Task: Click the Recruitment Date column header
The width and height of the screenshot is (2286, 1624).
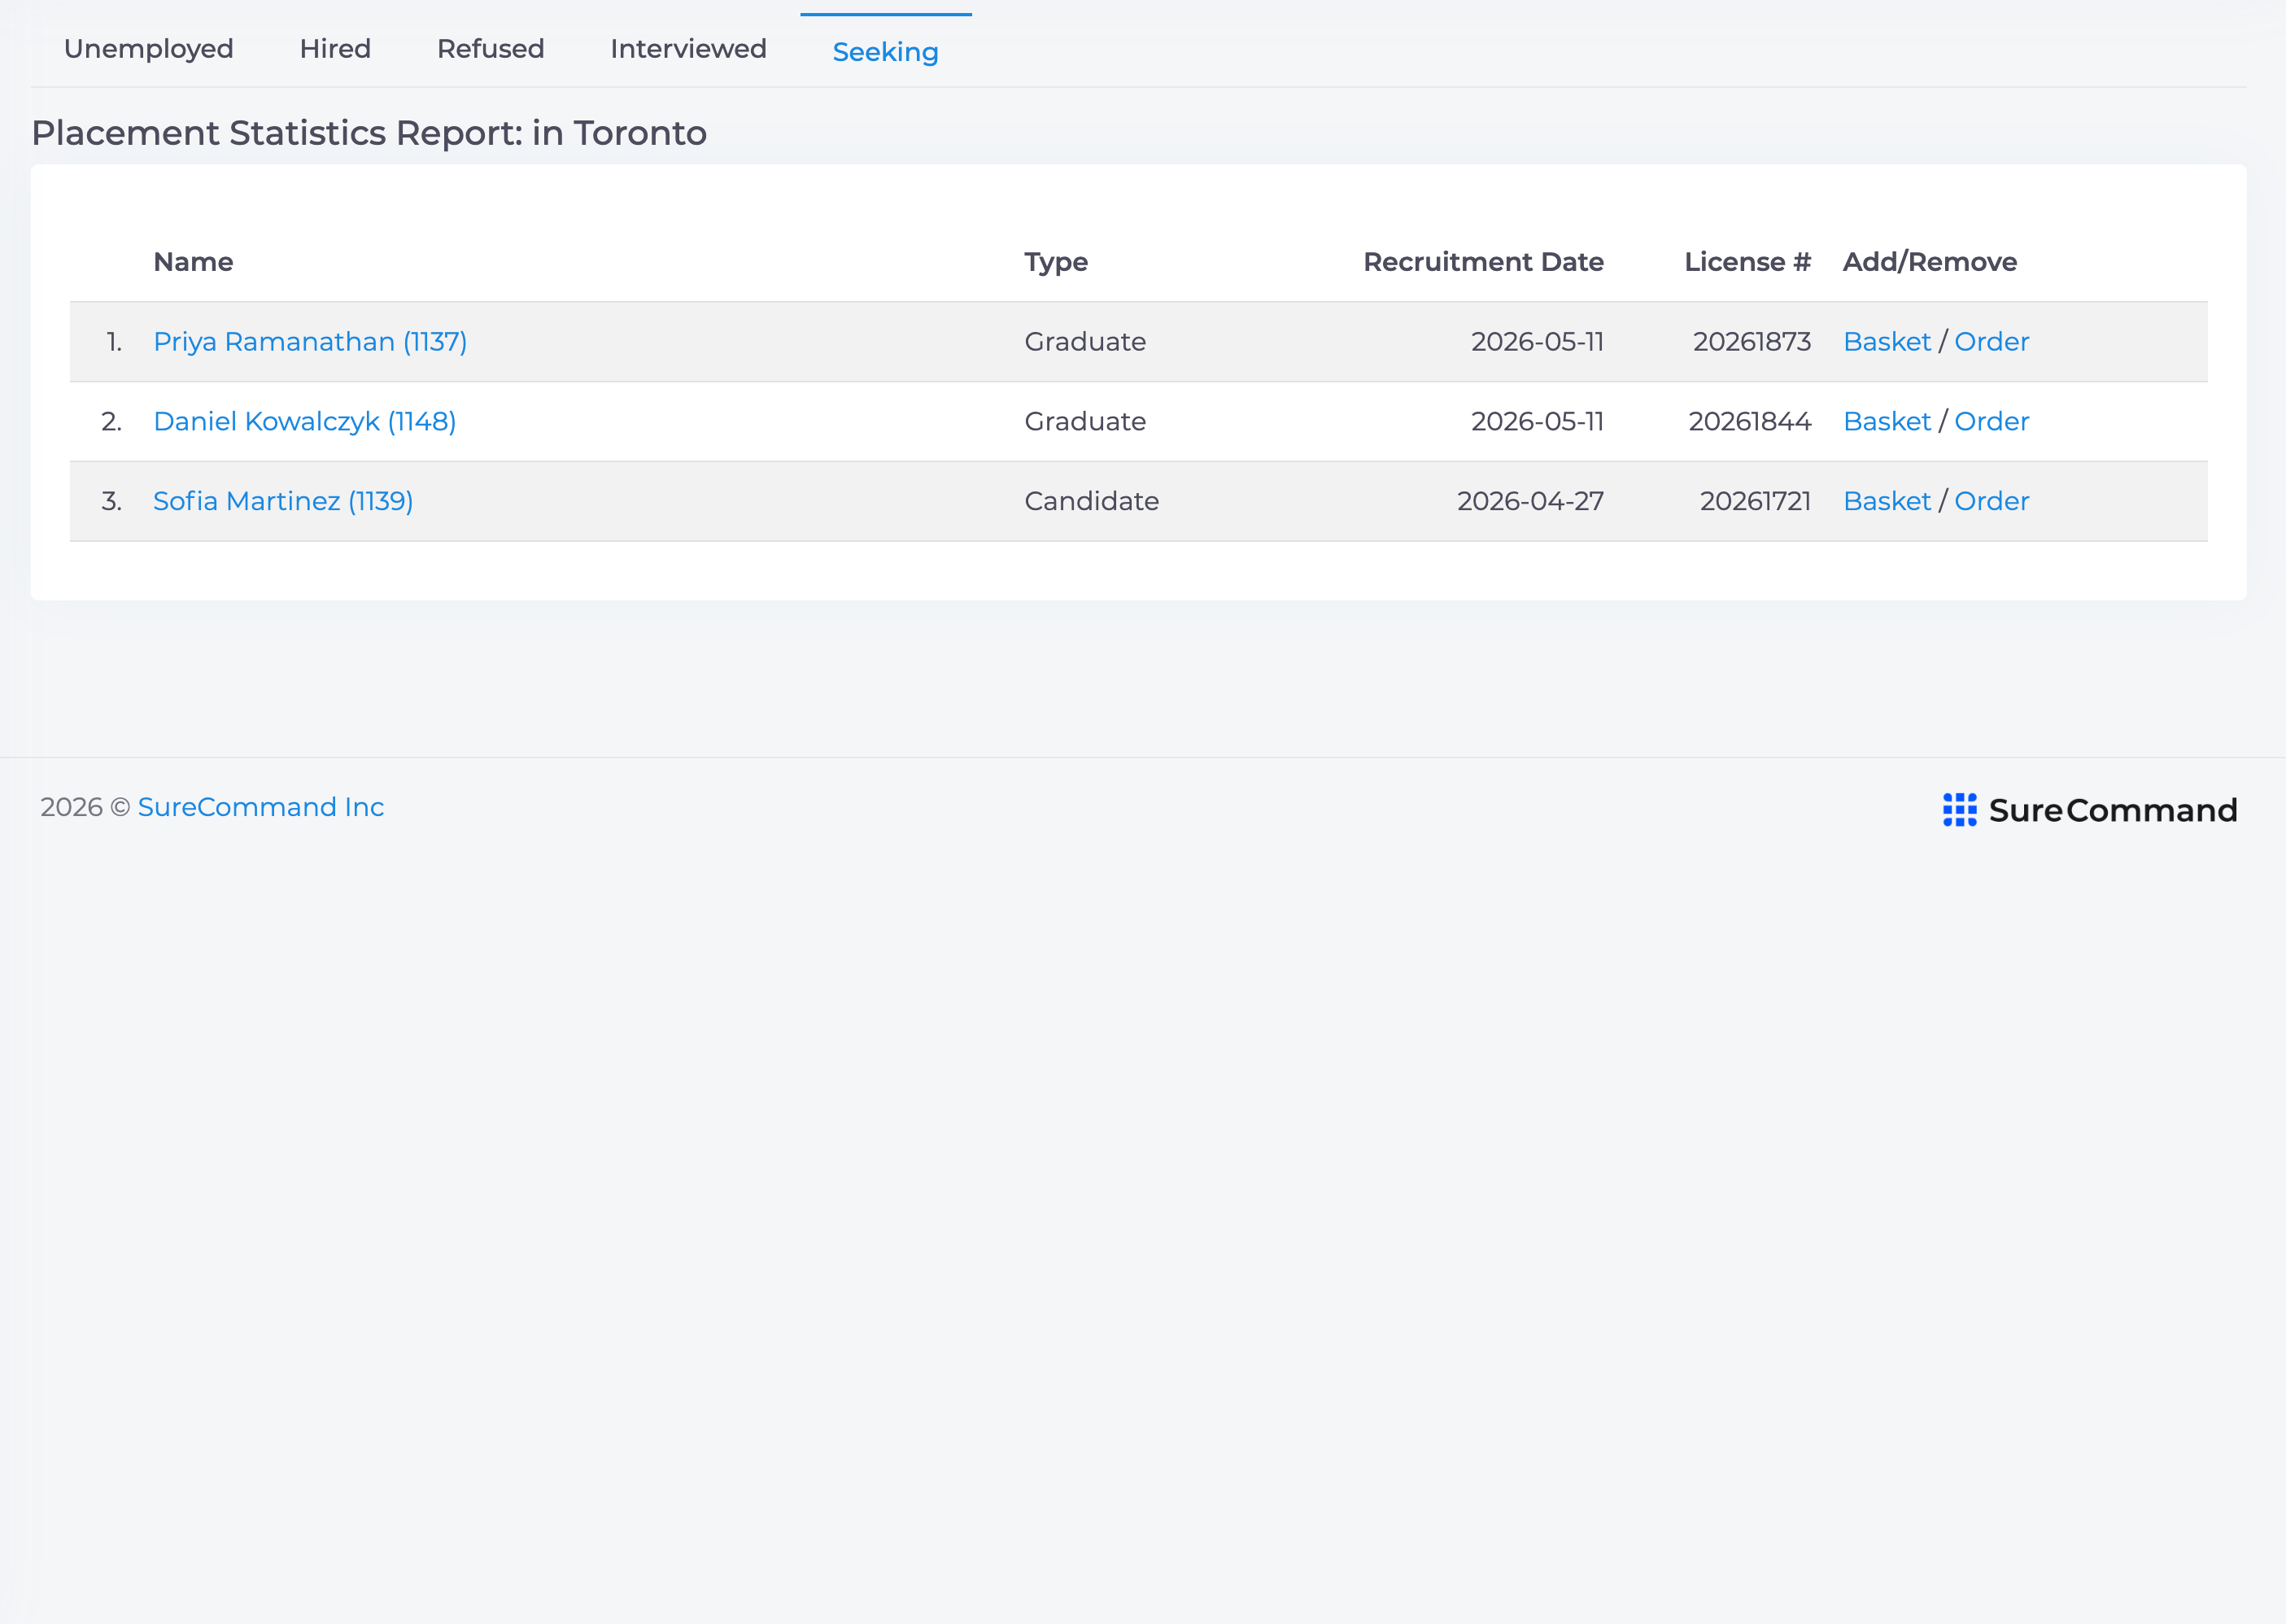Action: 1483,262
